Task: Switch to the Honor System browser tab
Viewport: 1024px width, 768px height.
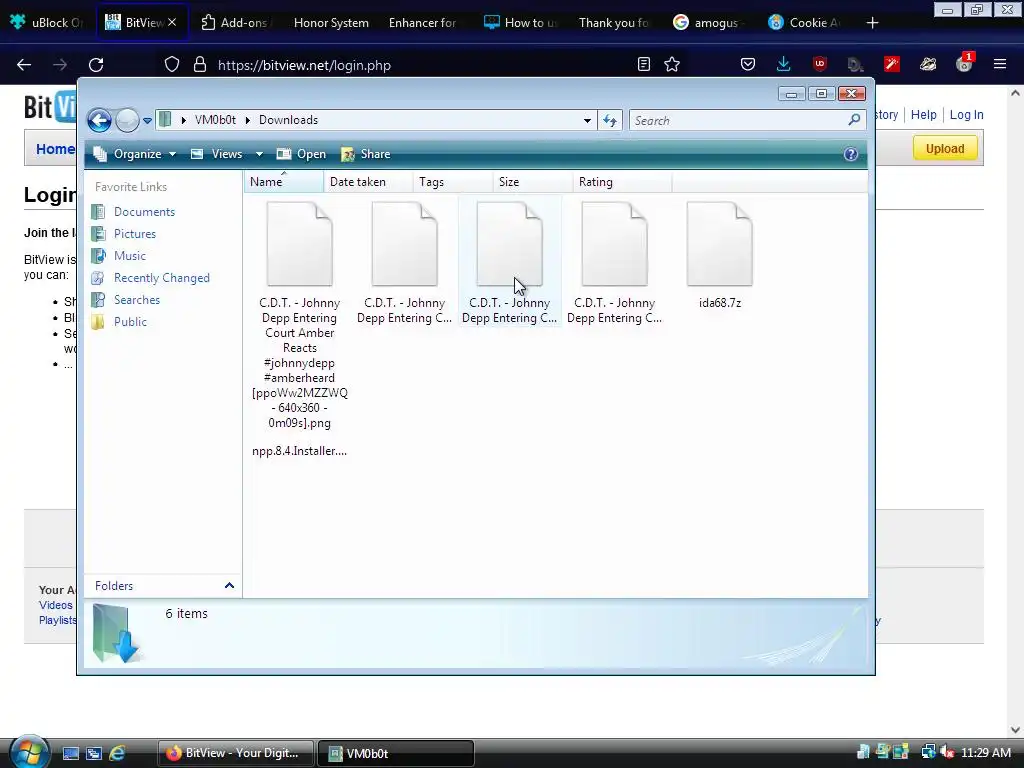Action: [331, 23]
